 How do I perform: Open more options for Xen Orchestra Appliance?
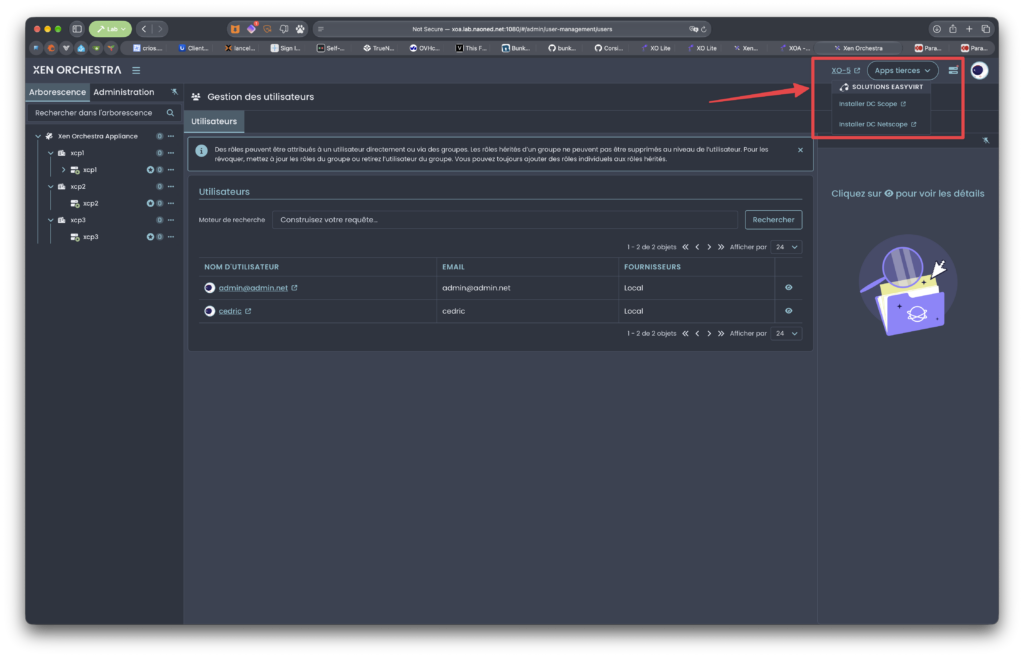tap(171, 136)
